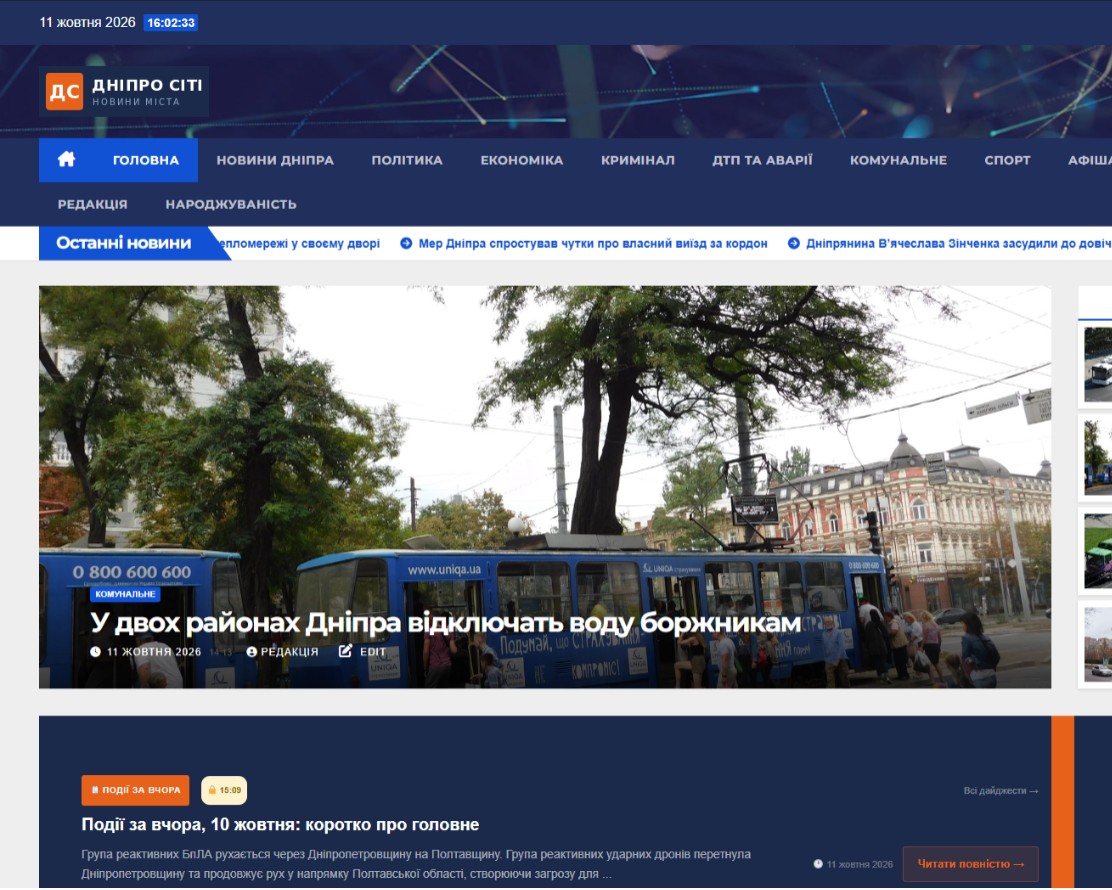
Task: Open article У двох районах Дніпра відключать воду
Action: click(445, 623)
